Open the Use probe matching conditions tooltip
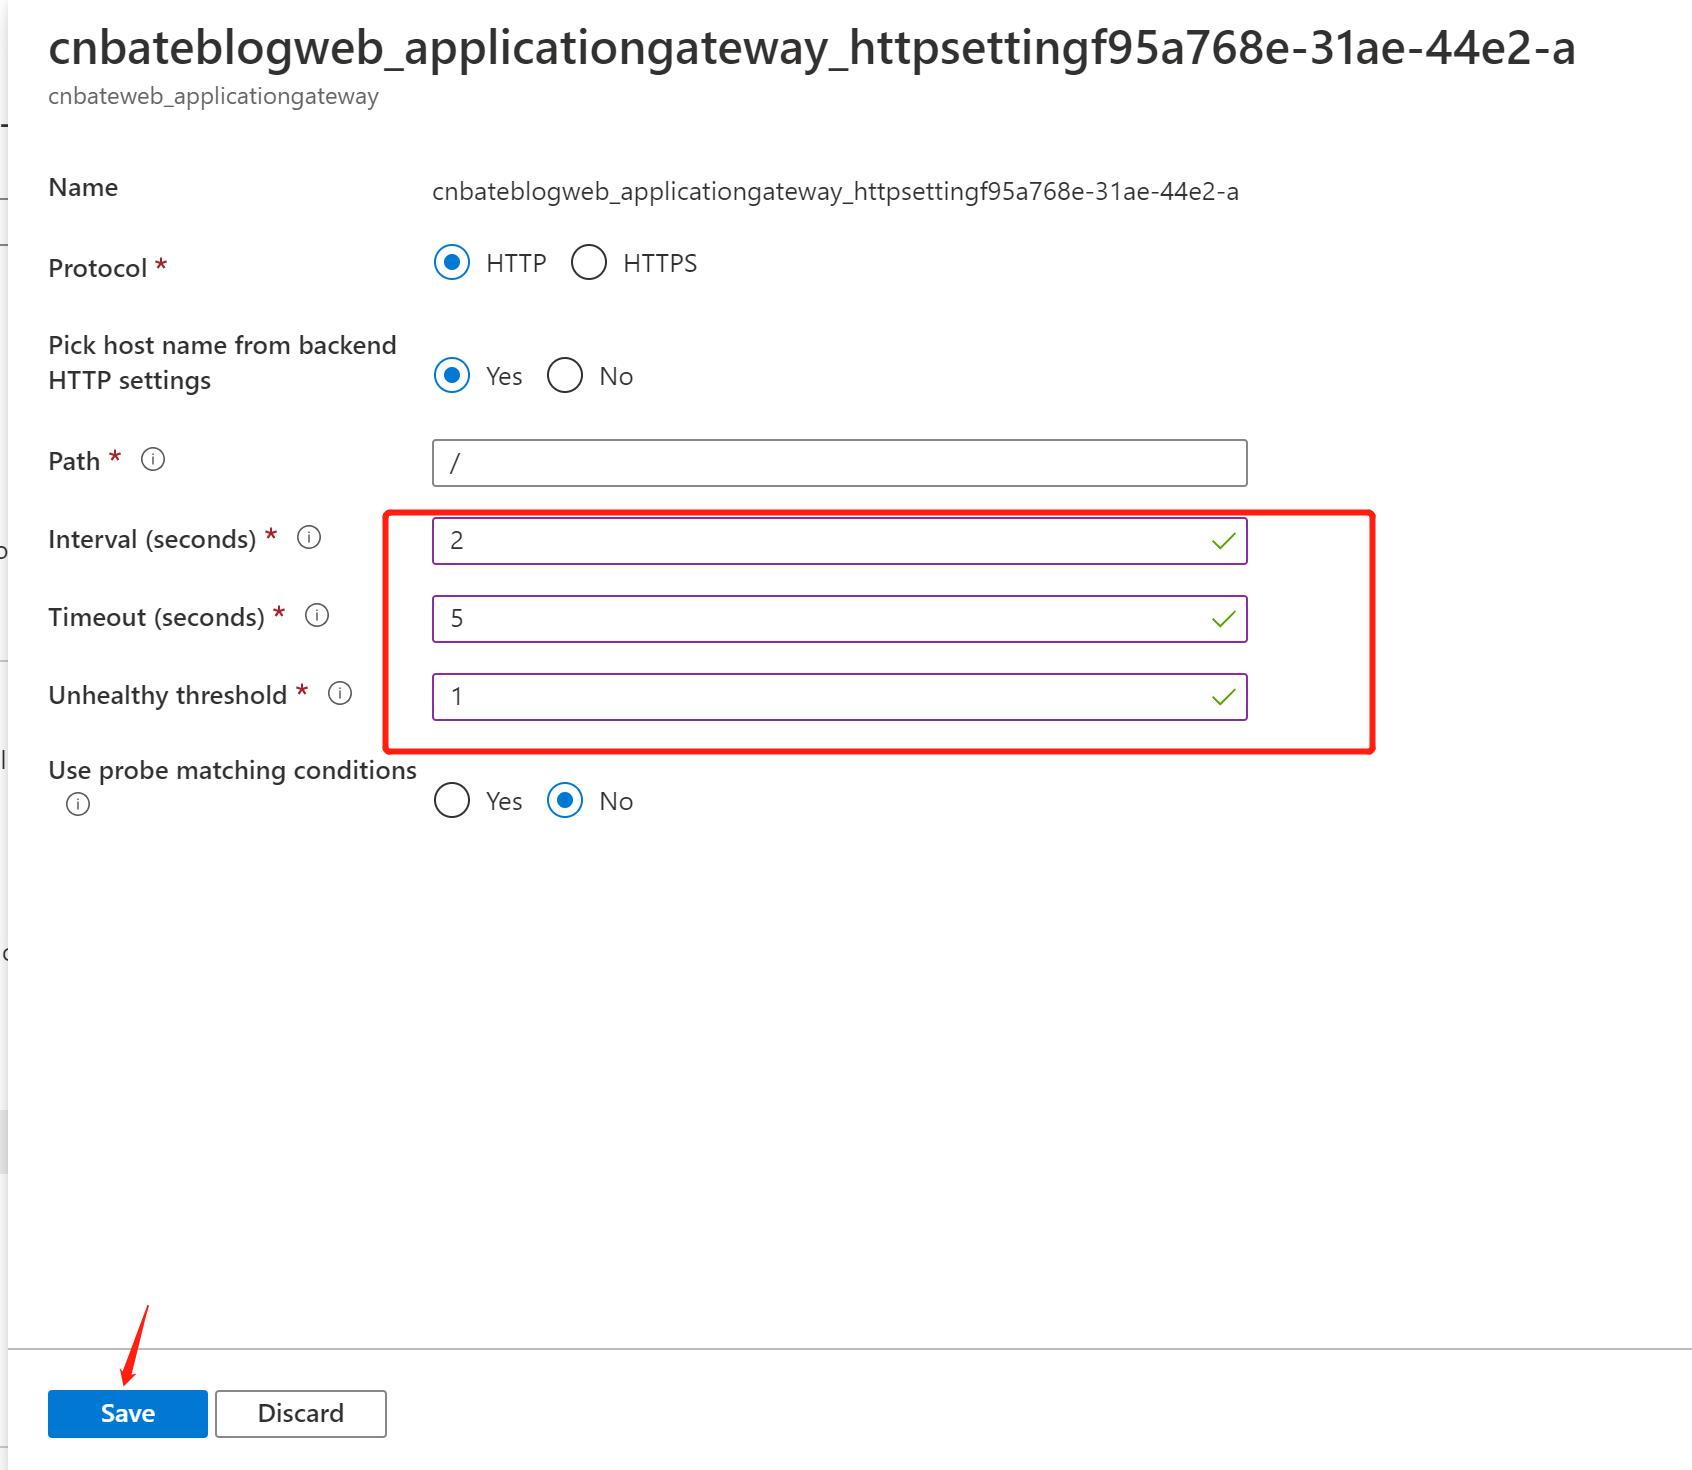This screenshot has height=1470, width=1692. 77,803
